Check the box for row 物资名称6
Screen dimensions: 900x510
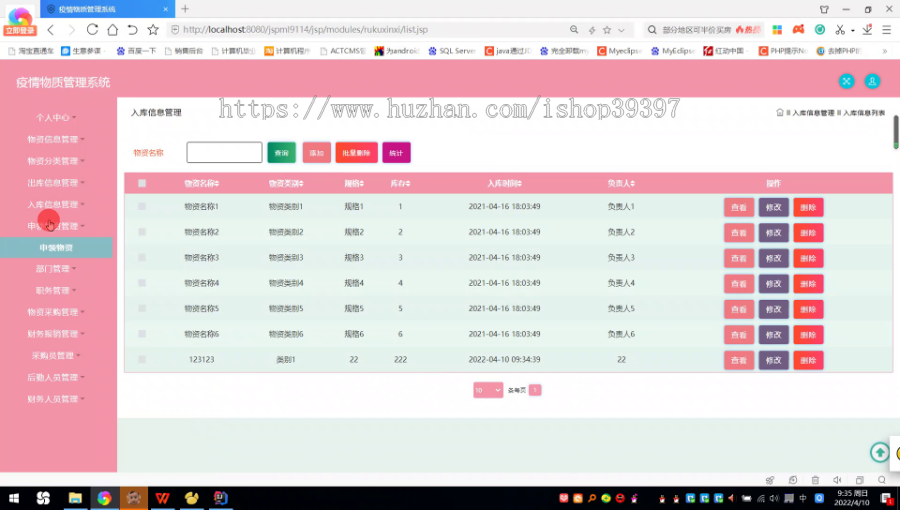click(142, 334)
